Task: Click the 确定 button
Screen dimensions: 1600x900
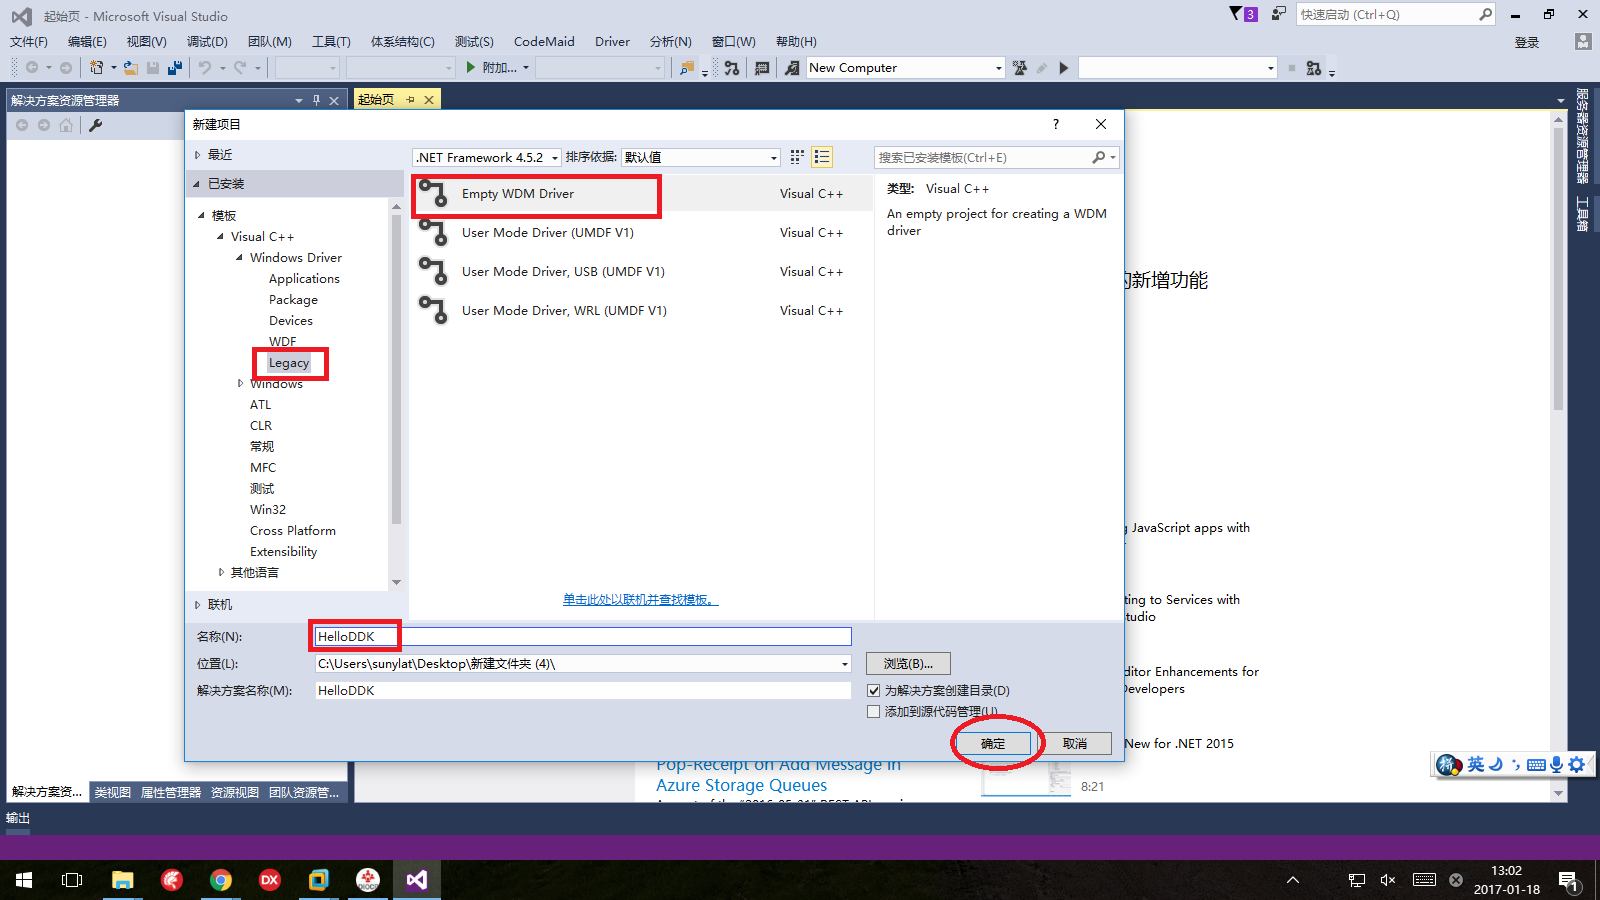Action: (993, 744)
